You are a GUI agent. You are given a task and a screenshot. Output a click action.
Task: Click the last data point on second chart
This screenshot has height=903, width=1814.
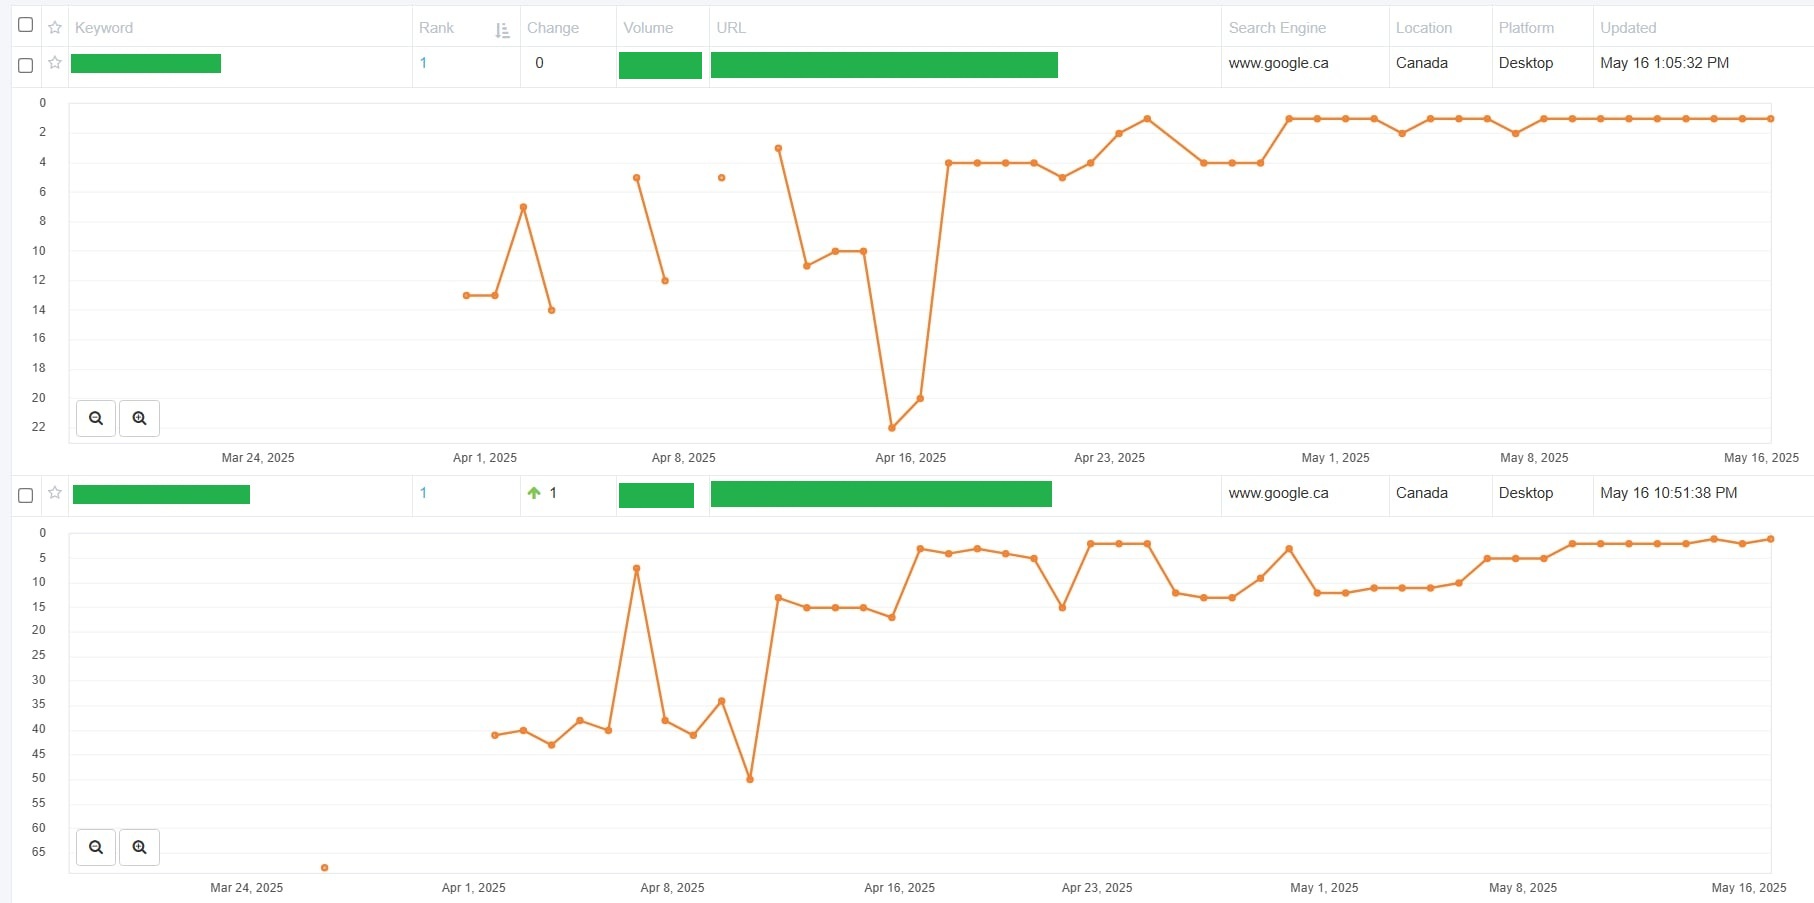pos(1771,539)
